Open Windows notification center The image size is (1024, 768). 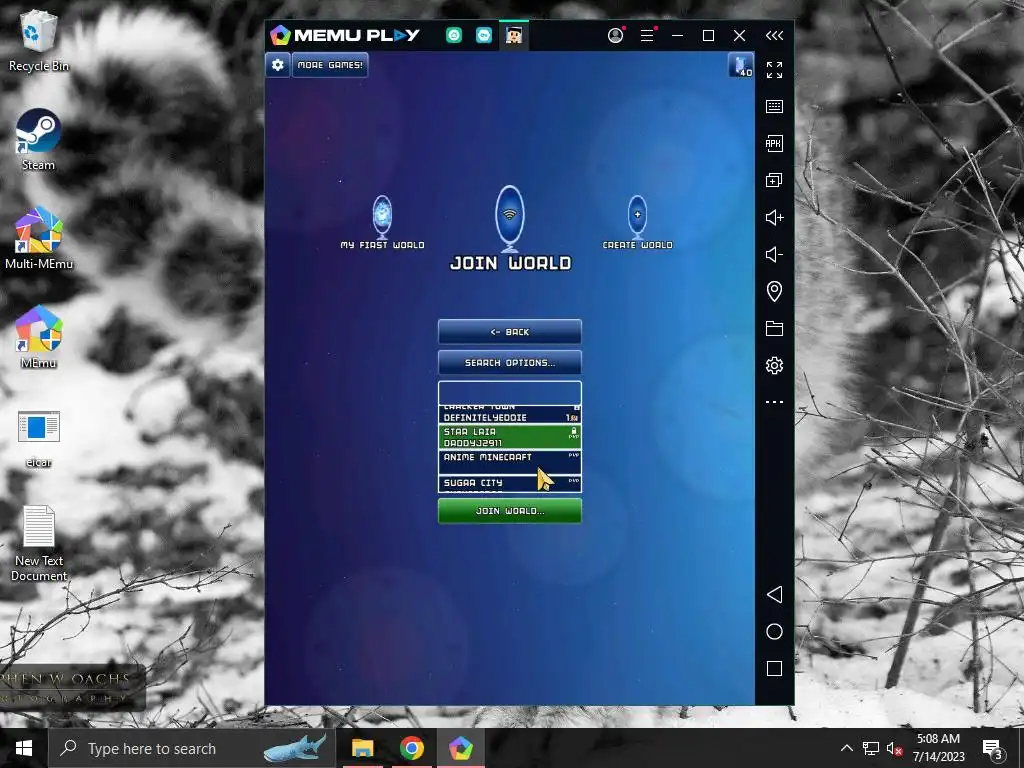993,748
